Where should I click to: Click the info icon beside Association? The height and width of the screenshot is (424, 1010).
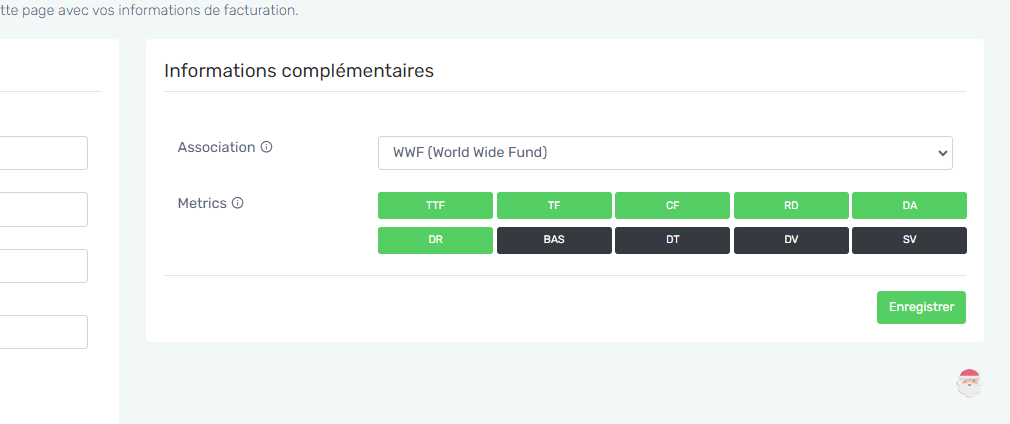point(266,147)
